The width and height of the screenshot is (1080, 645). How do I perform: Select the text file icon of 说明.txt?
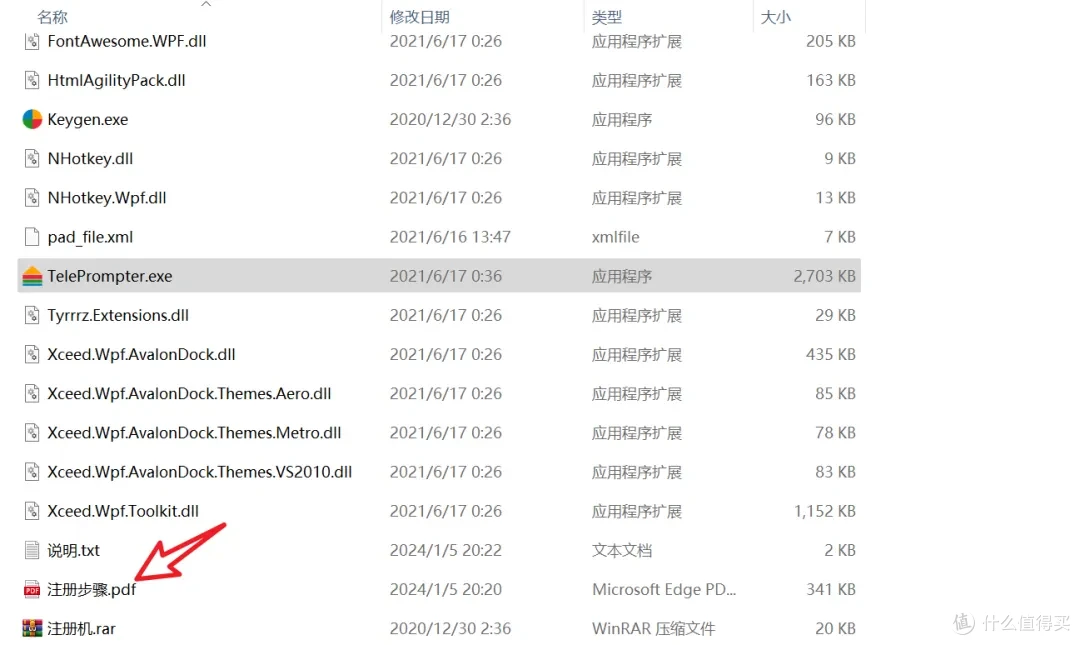(32, 550)
